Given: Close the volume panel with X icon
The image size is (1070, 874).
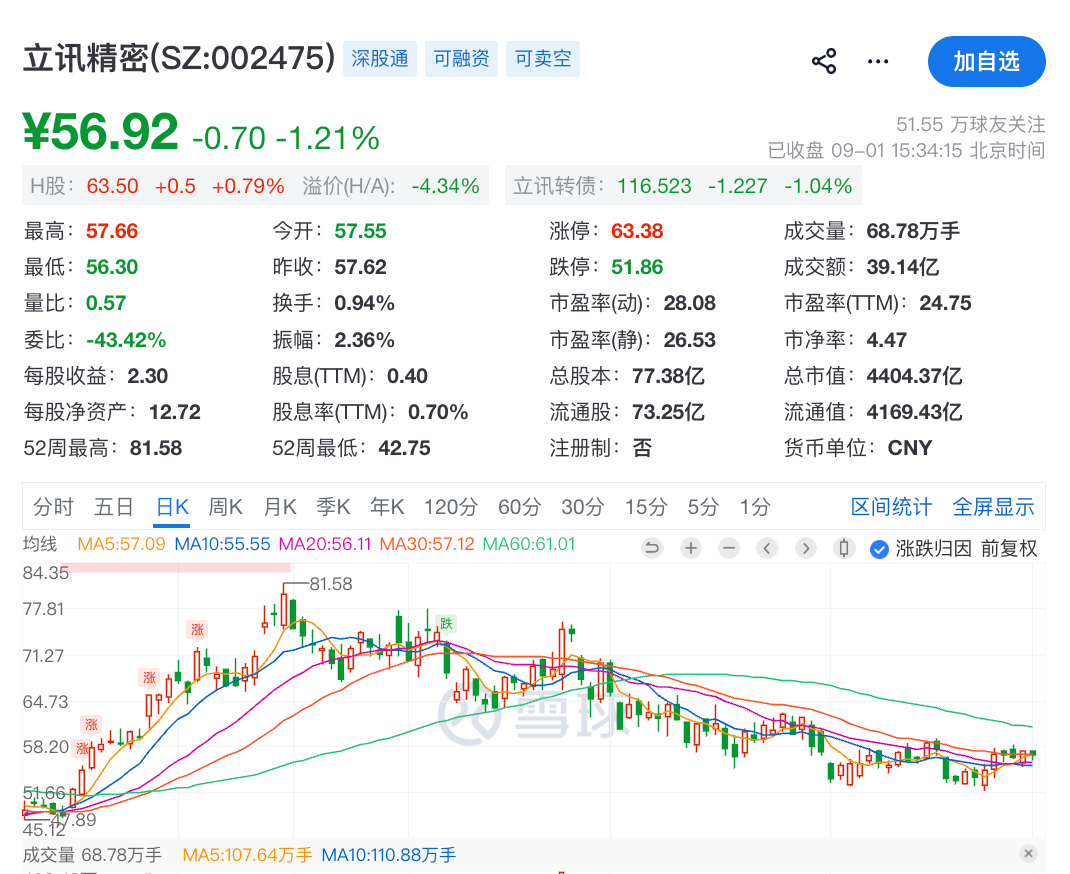Looking at the screenshot, I should [x=1028, y=853].
